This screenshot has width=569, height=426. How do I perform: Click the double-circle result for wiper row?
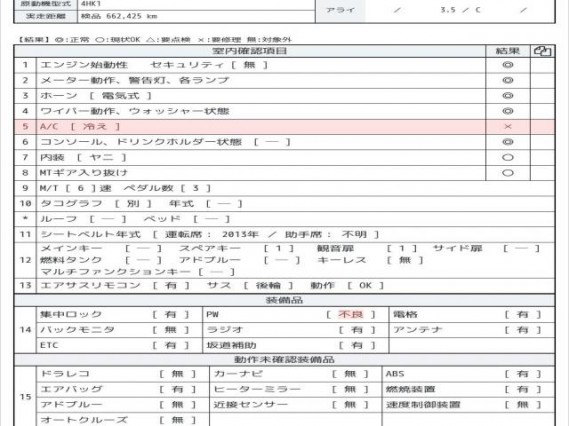coord(508,111)
